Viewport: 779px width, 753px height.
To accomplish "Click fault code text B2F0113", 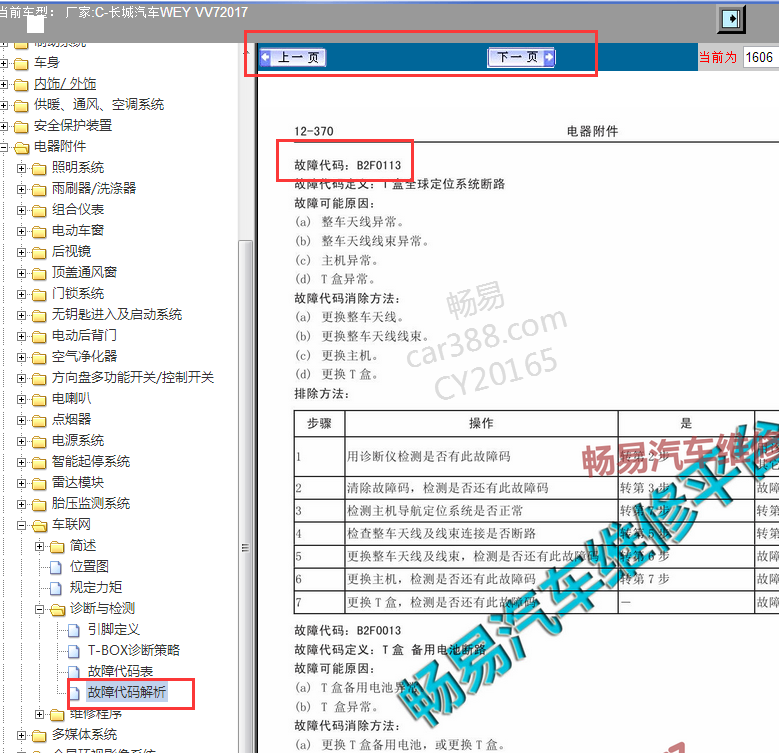I will pos(379,165).
